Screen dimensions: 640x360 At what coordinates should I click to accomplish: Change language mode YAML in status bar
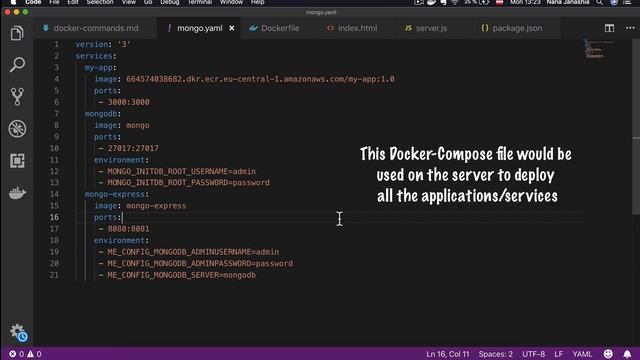[582, 354]
